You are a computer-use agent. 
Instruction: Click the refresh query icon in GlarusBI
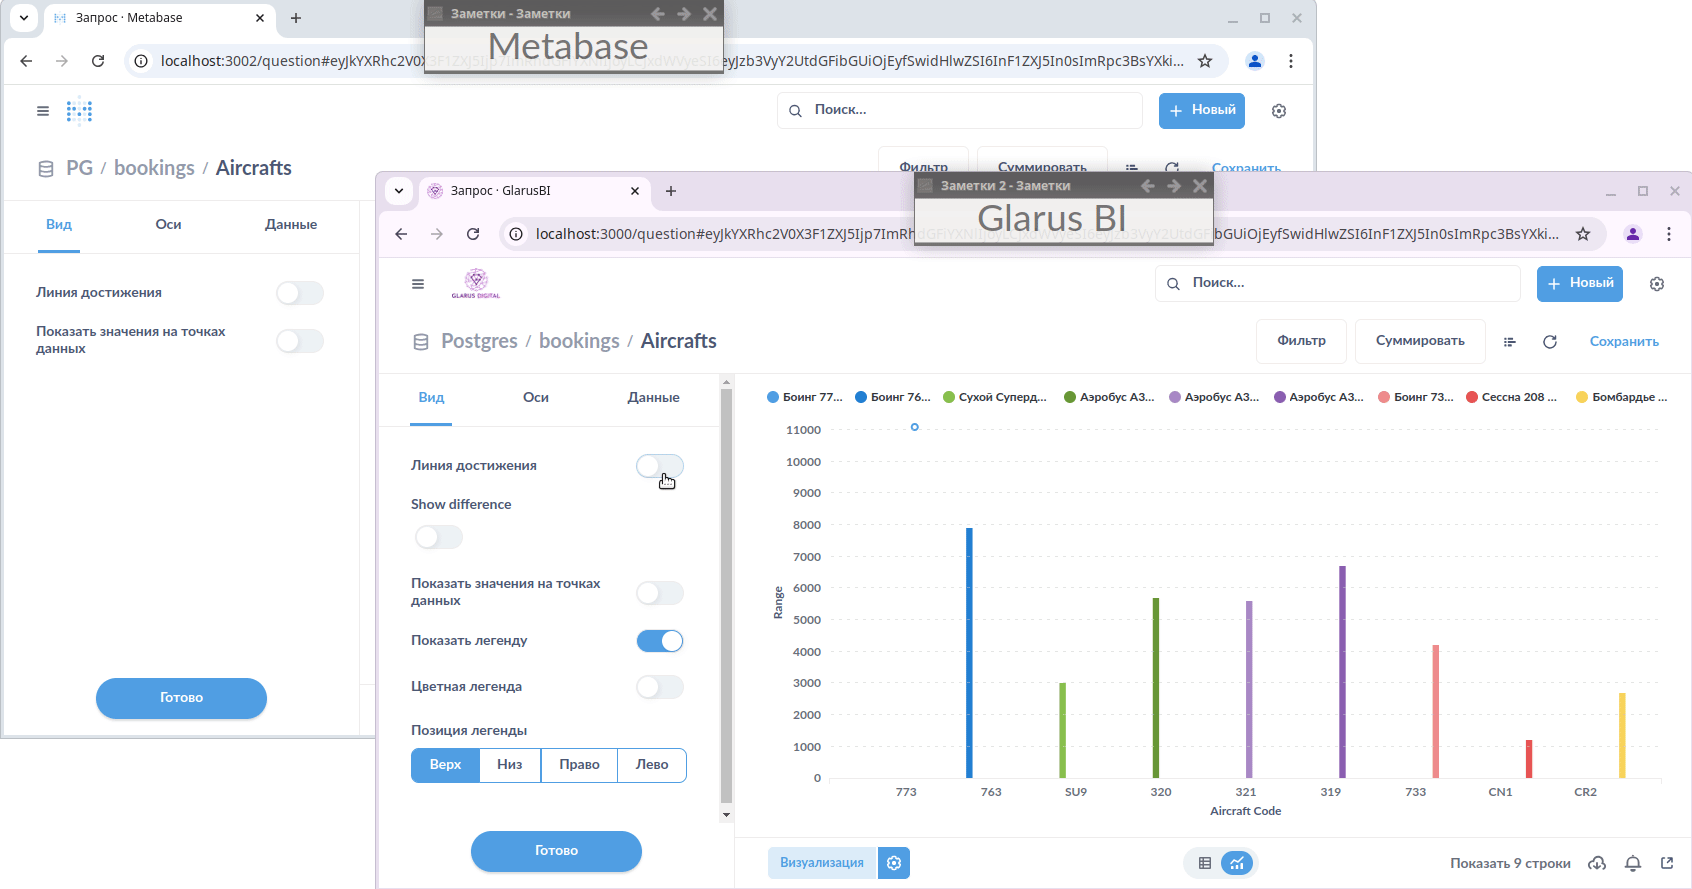1549,342
